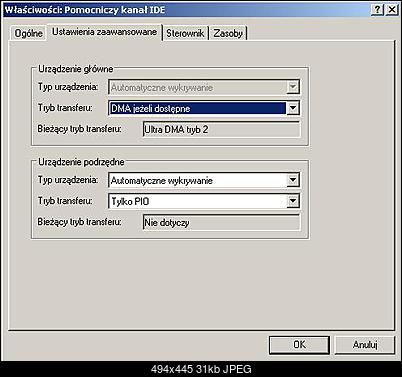The height and width of the screenshot is (377, 402).
Task: Open the slave device Typ urządzenia dropdown arrow
Action: pyautogui.click(x=293, y=180)
